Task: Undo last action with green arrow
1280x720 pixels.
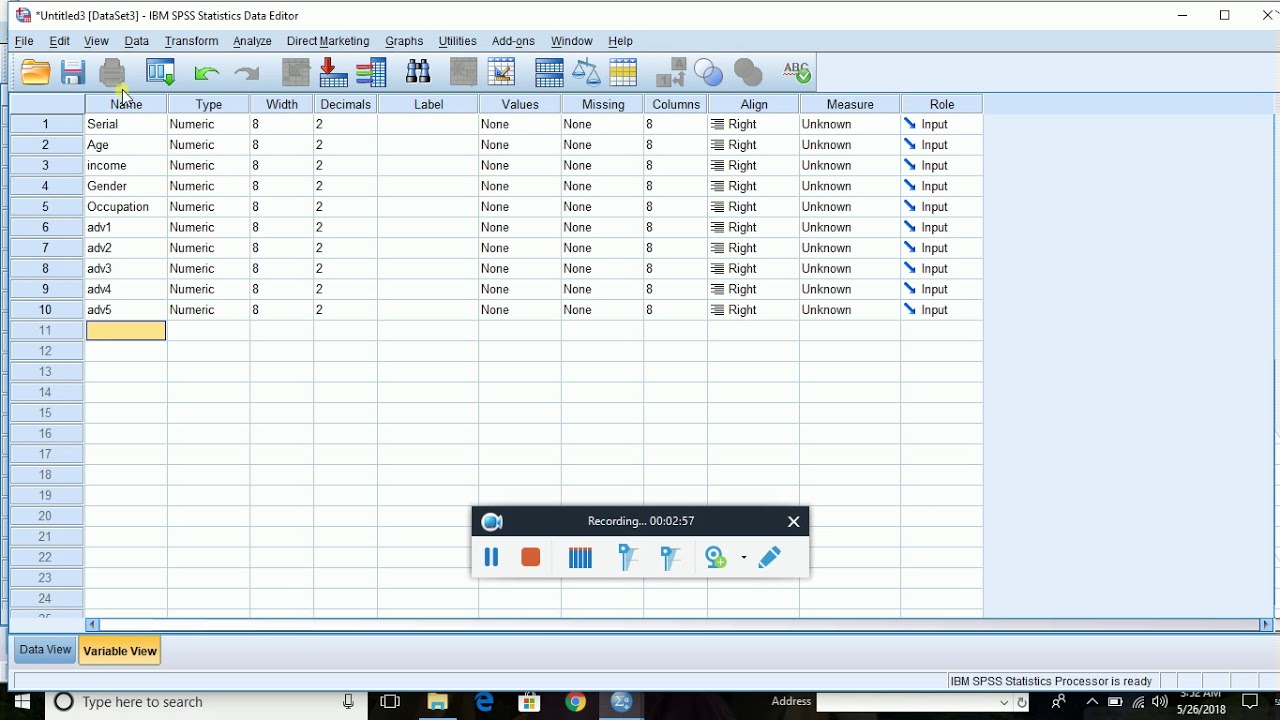Action: click(x=207, y=73)
